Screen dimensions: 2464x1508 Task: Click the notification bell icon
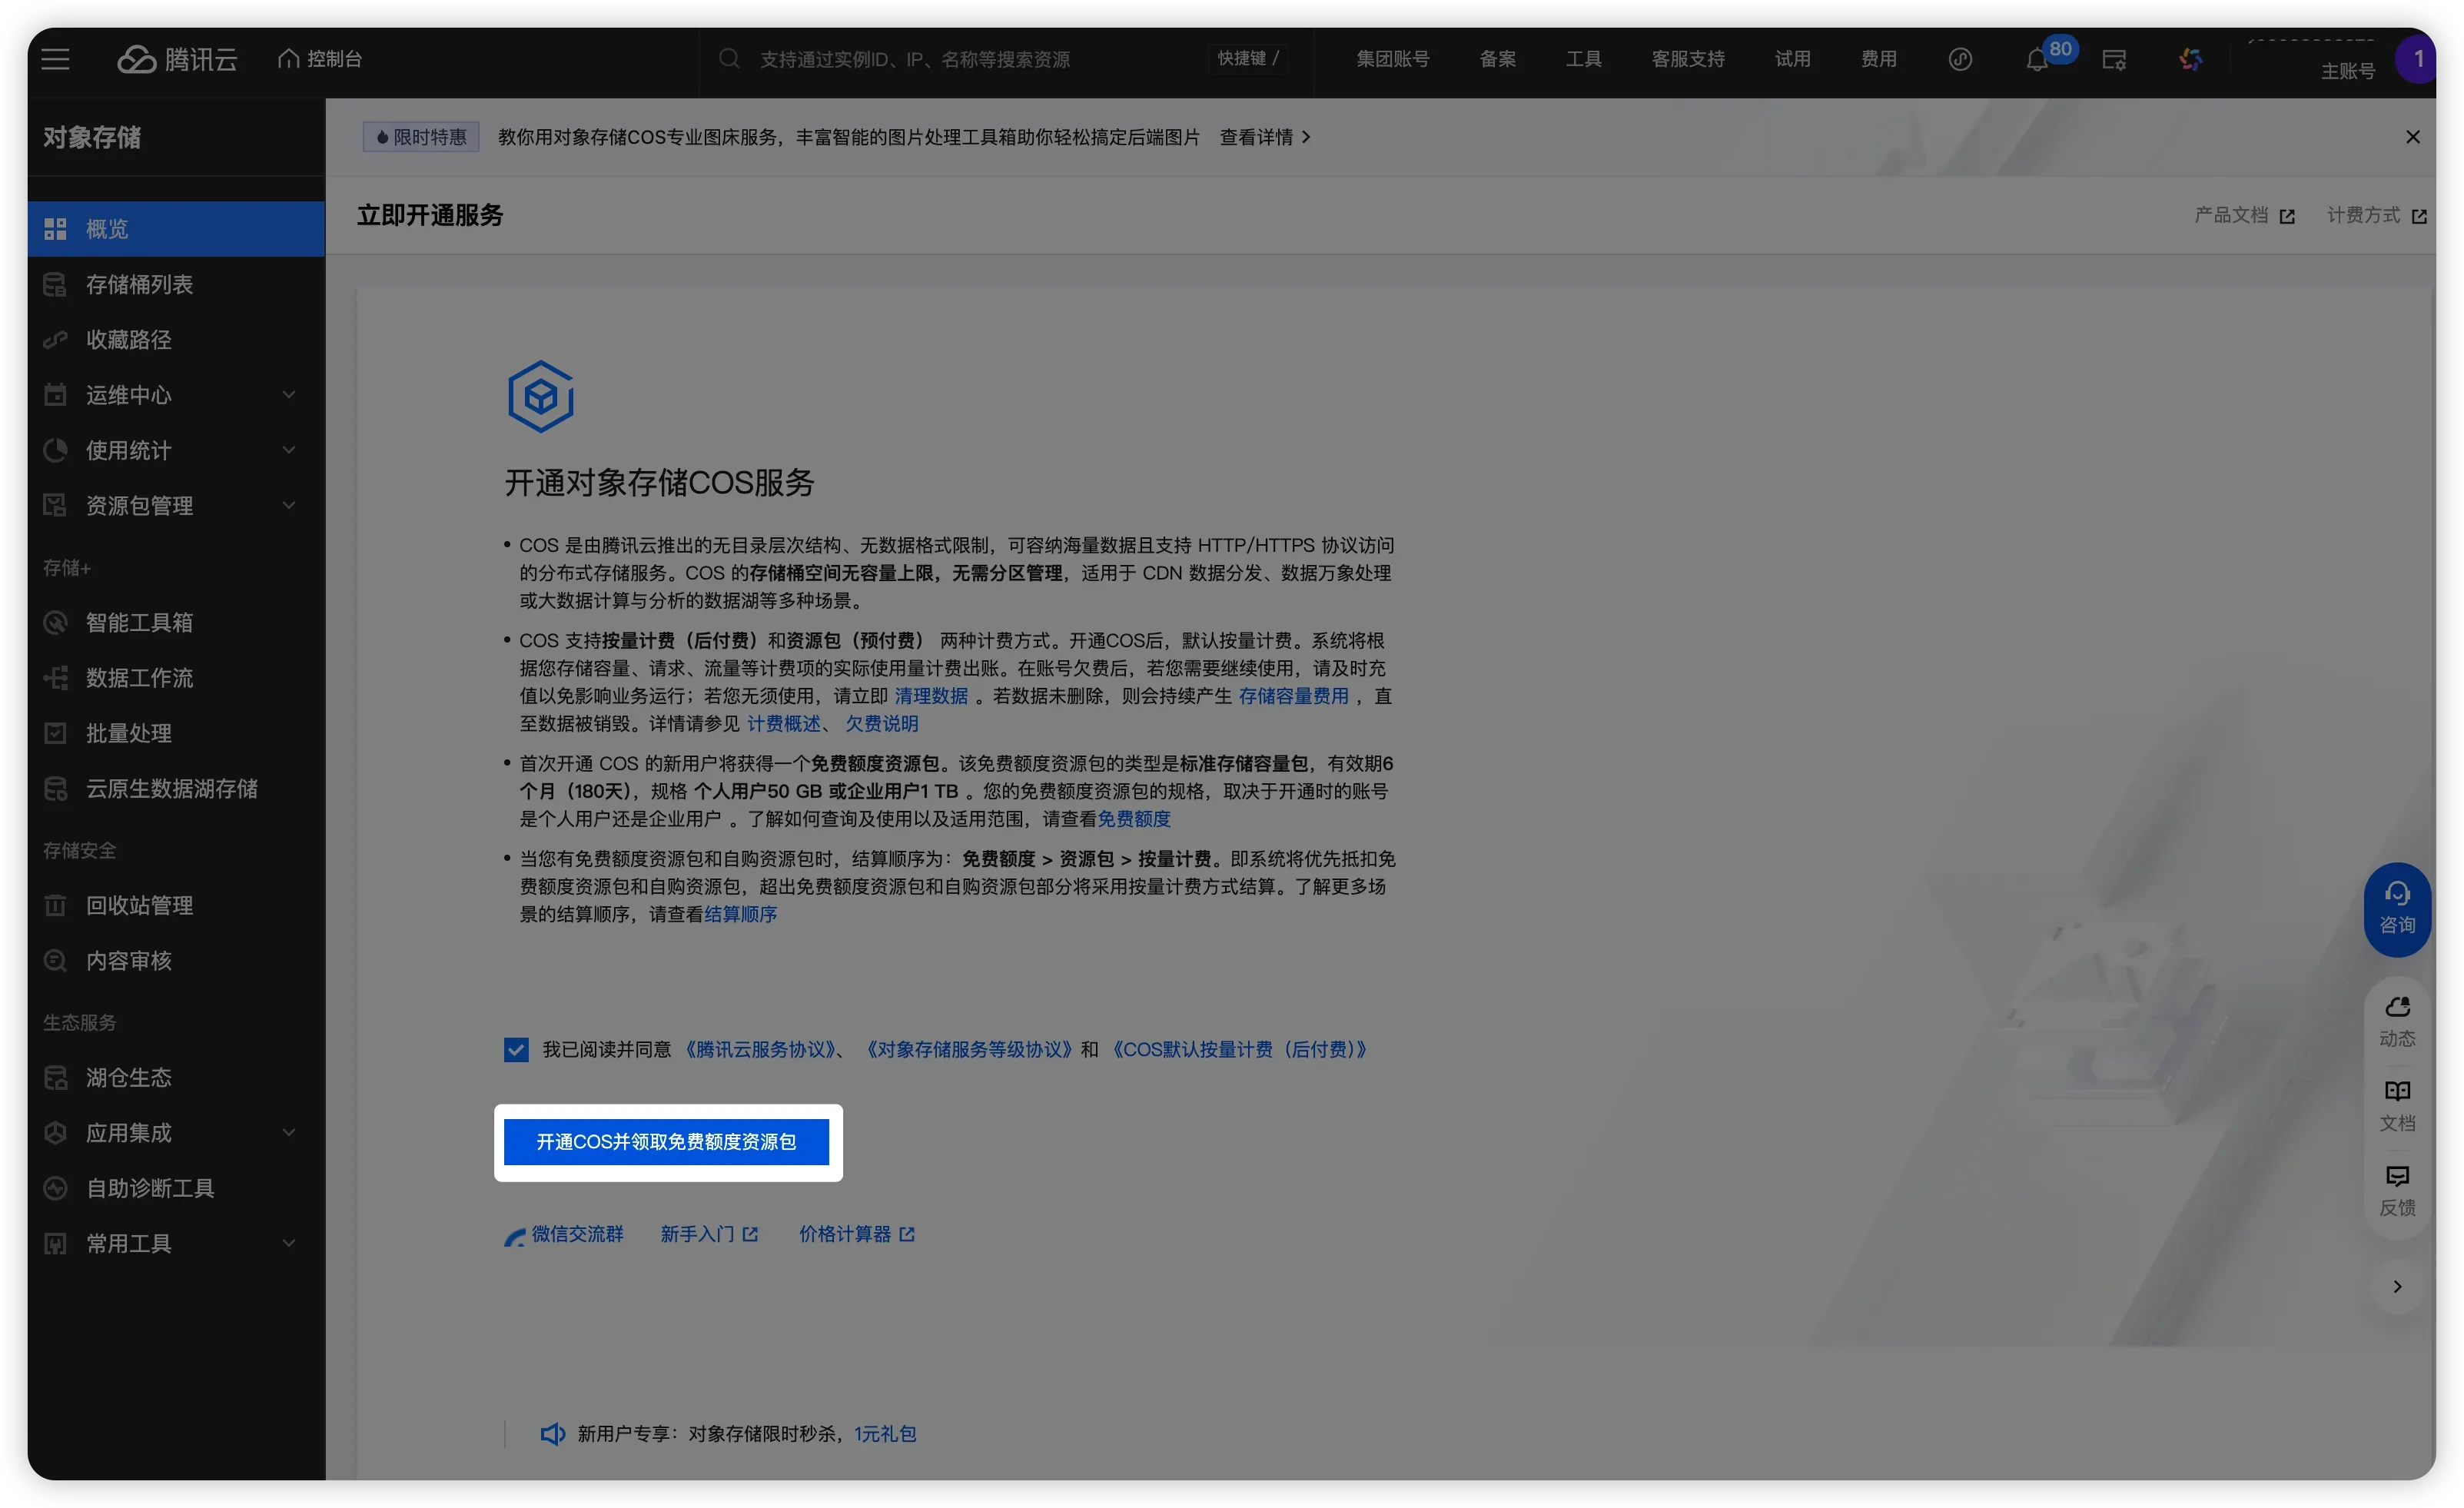pos(2036,60)
